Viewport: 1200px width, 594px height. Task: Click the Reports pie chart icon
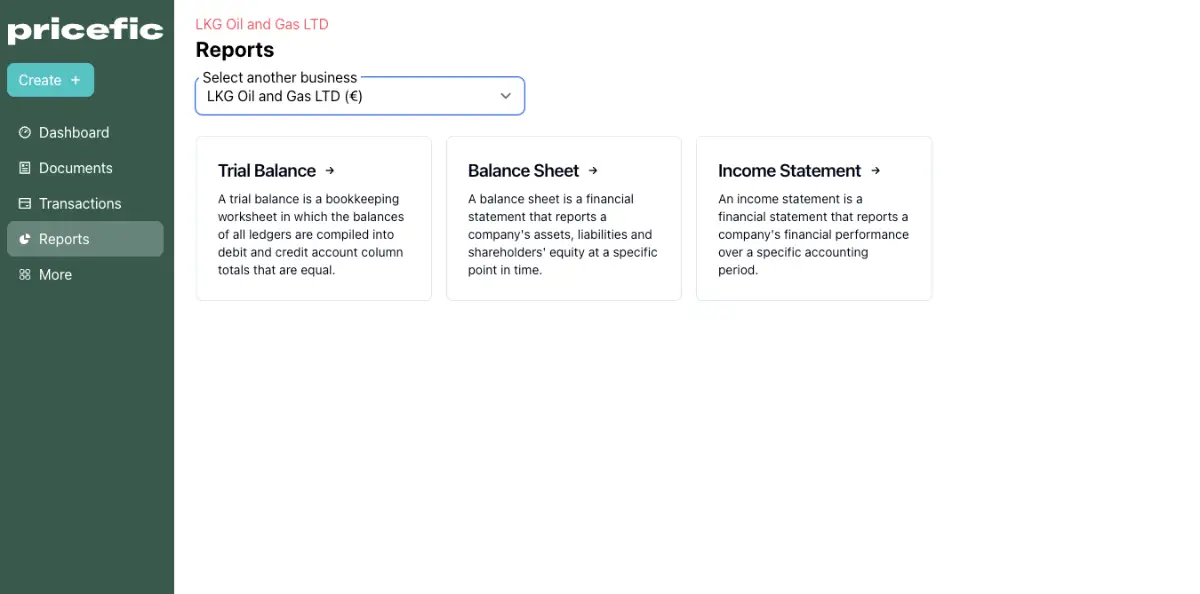25,239
